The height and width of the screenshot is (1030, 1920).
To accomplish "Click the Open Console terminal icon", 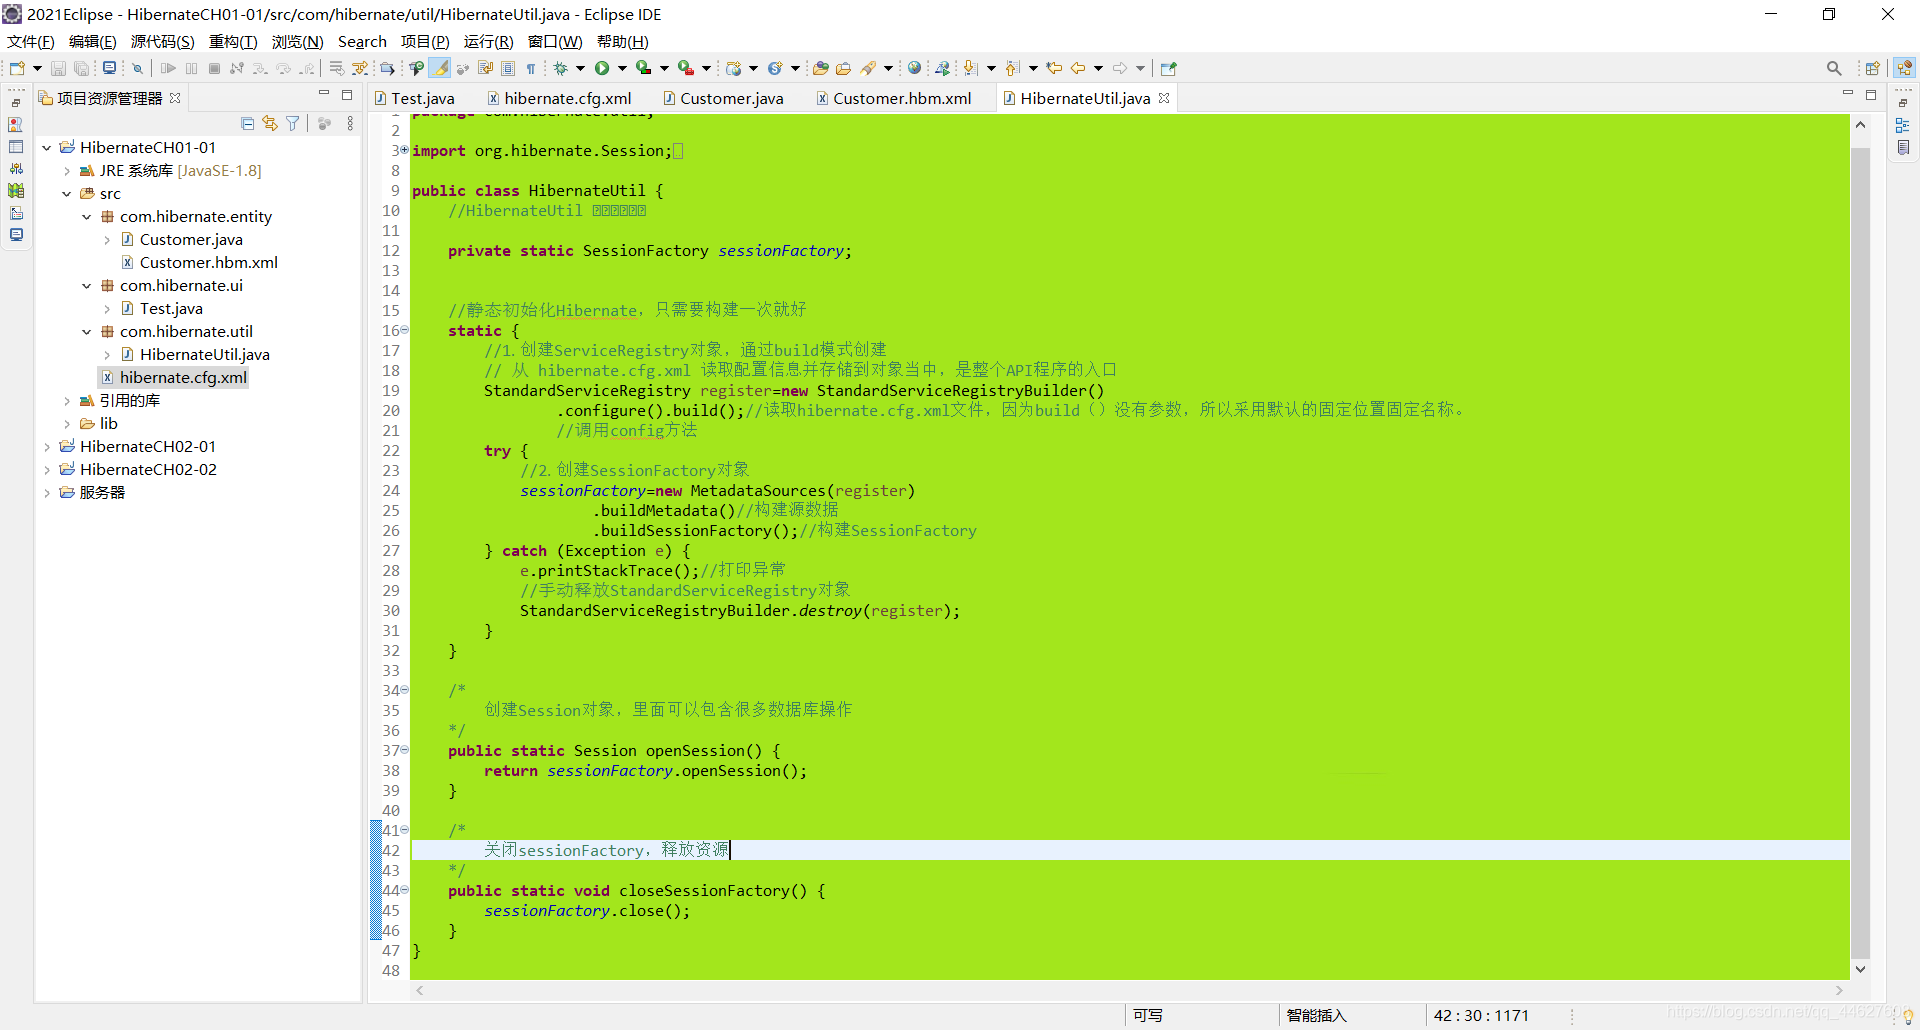I will point(110,68).
